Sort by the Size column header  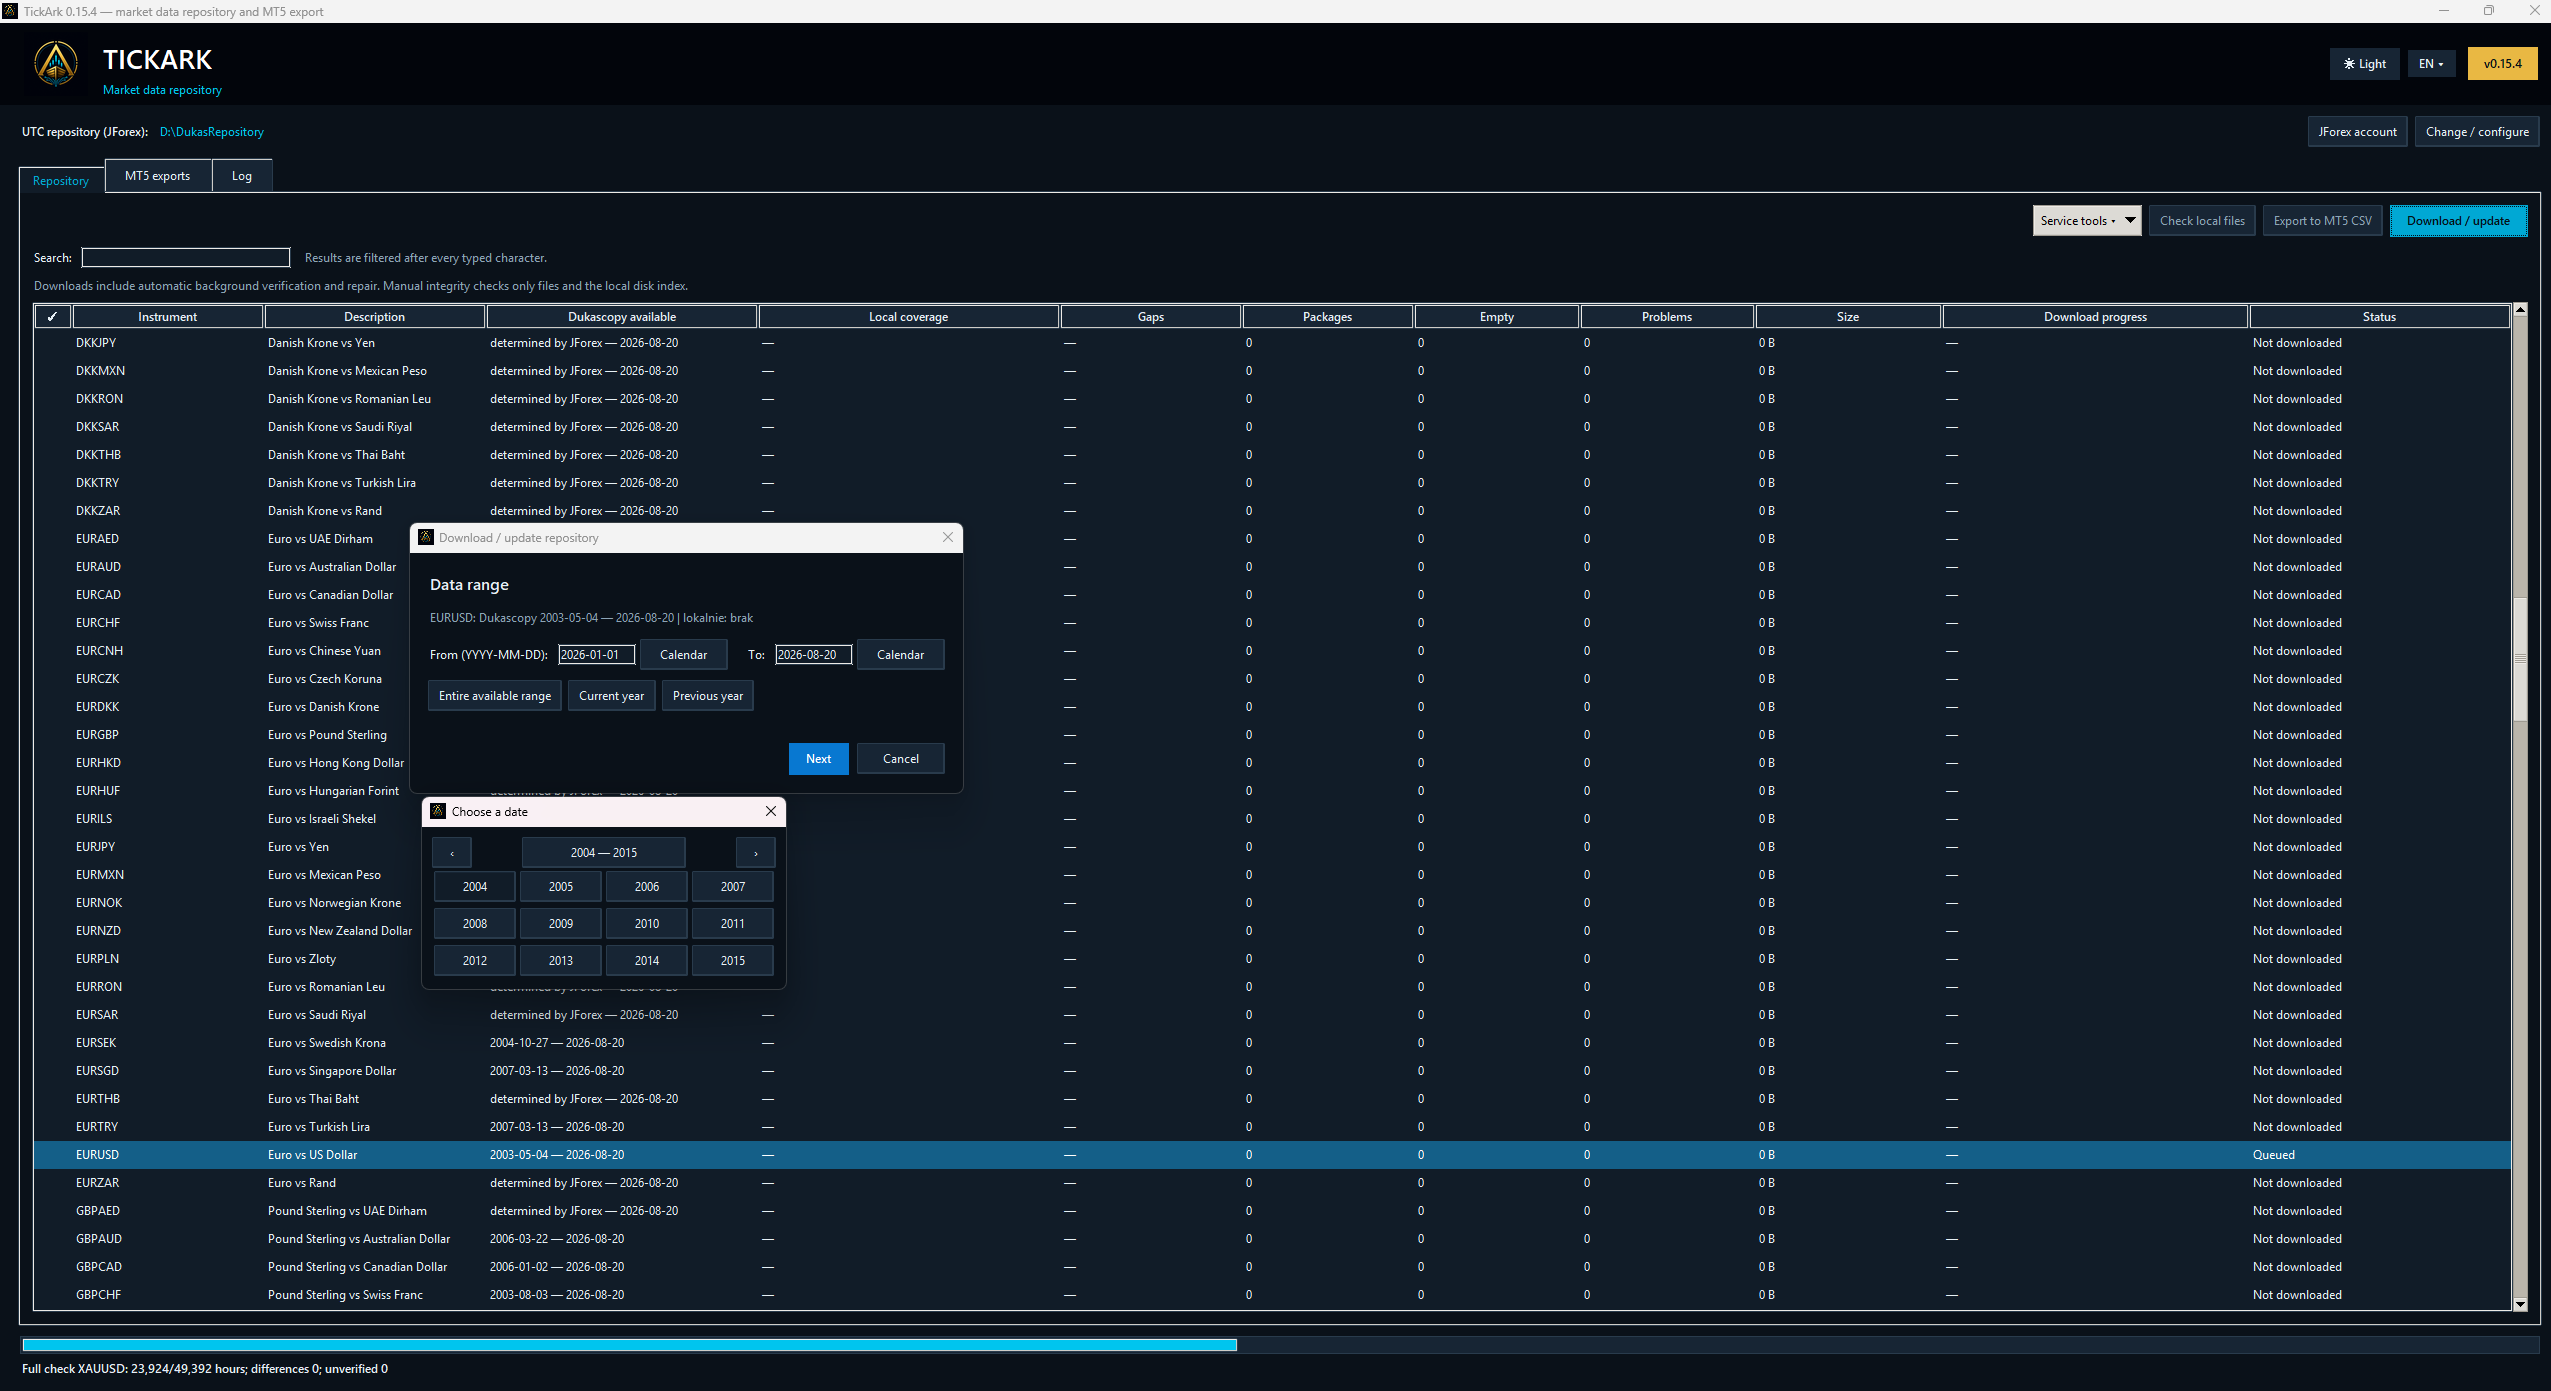pos(1848,316)
